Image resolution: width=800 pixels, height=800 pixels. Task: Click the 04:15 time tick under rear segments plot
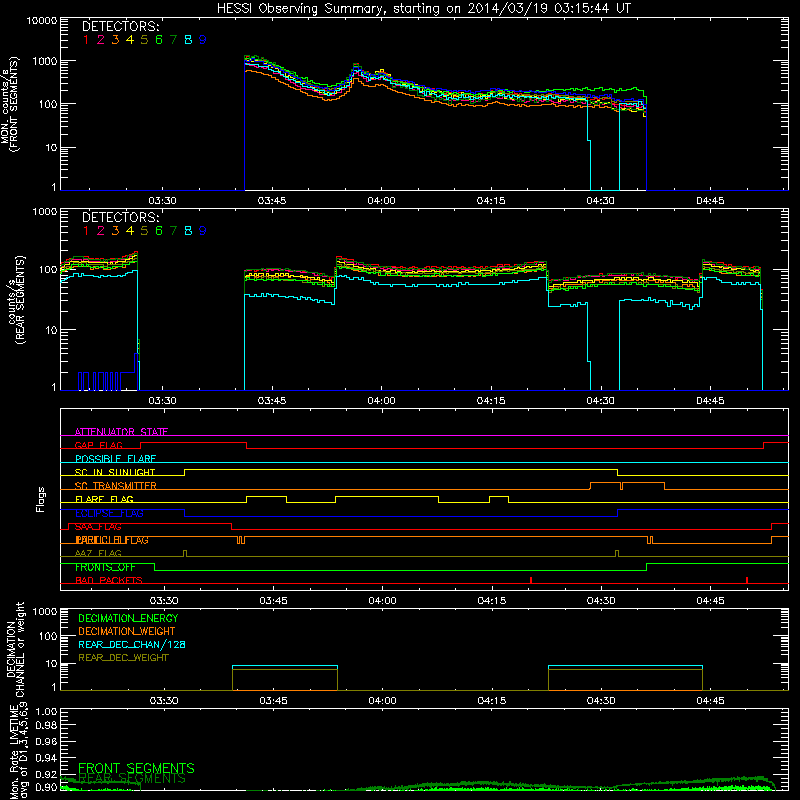491,401
